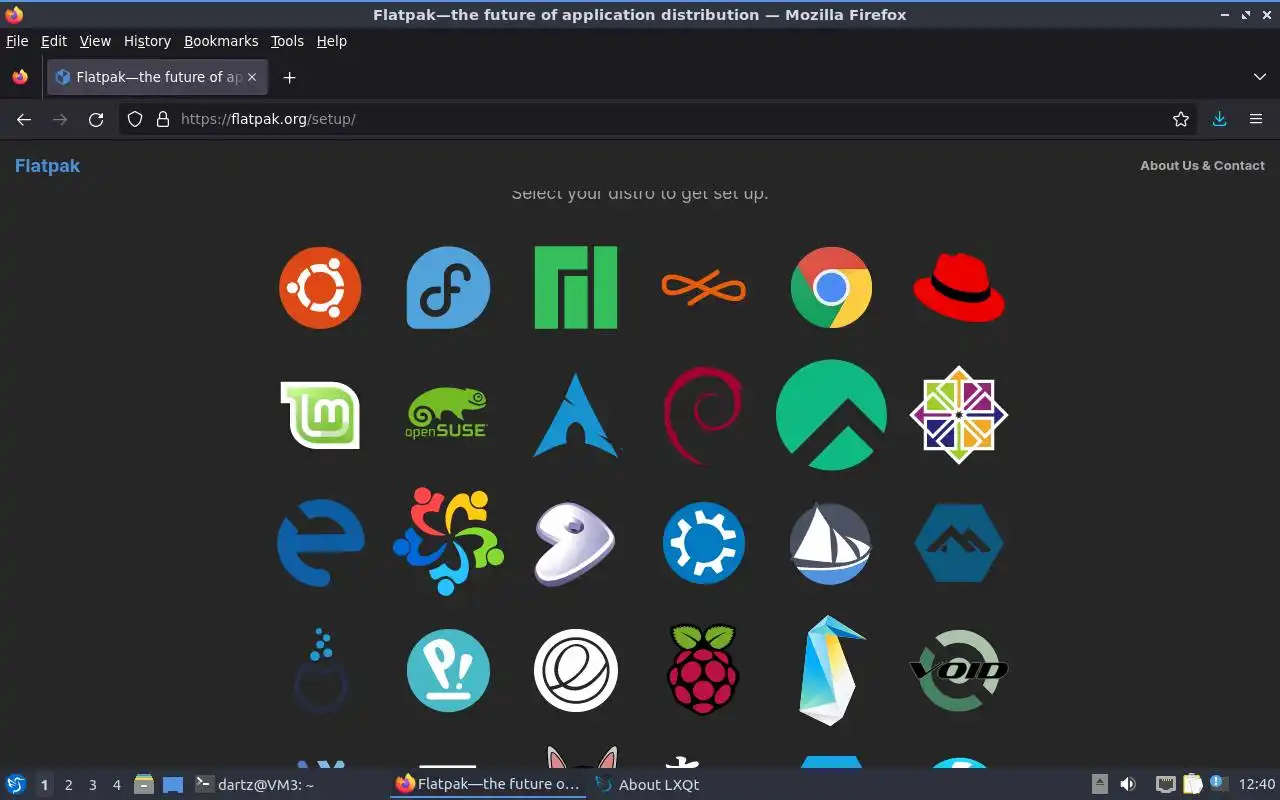
Task: Click the flatpak.org URL address bar
Action: tap(660, 119)
